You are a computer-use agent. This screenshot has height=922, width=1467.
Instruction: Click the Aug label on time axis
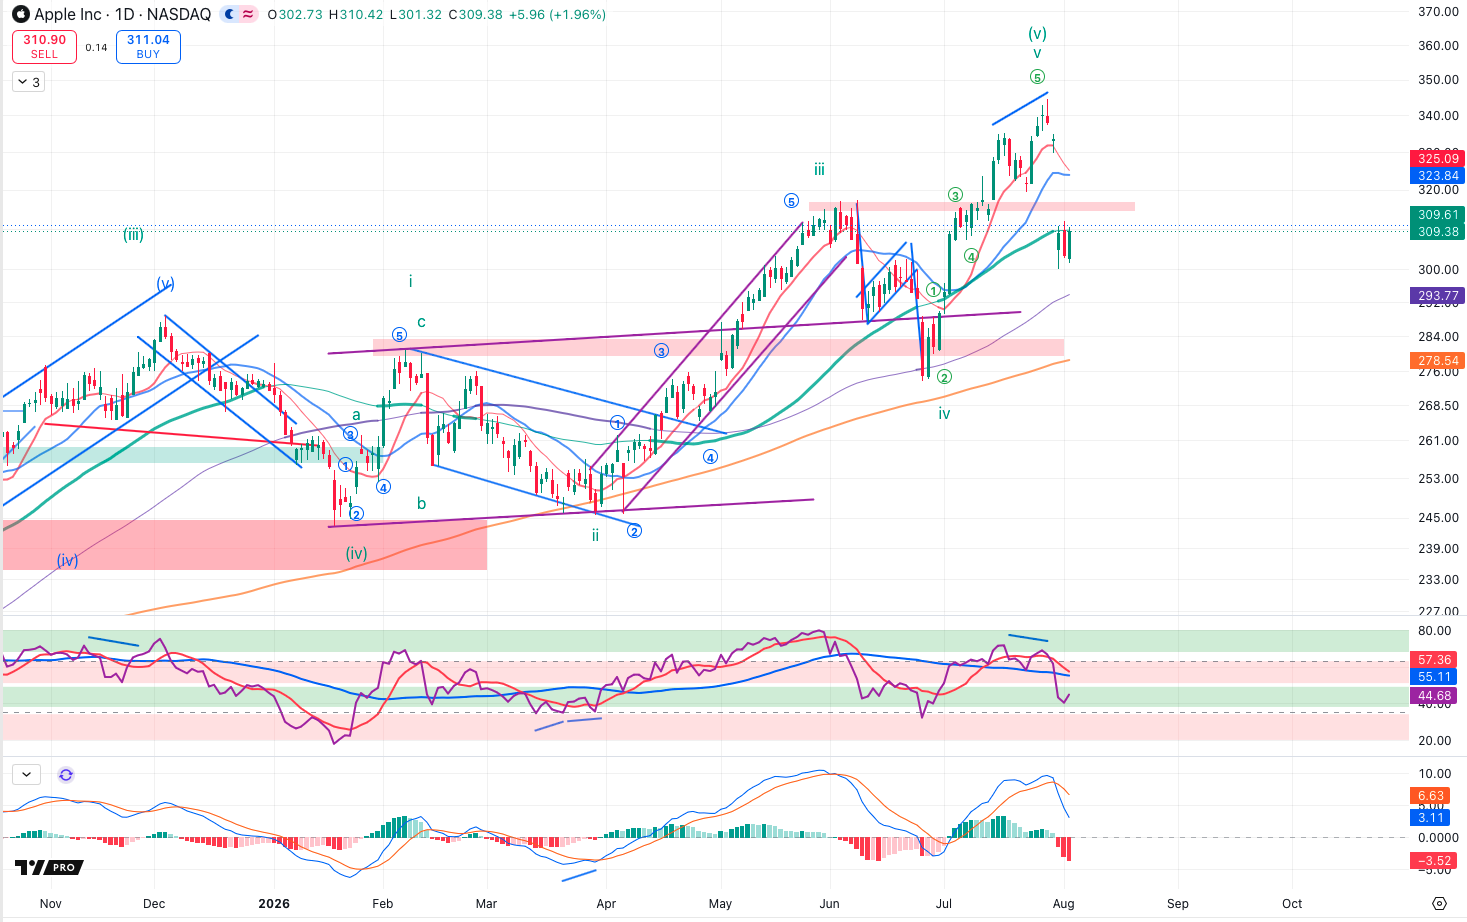coord(1064,903)
